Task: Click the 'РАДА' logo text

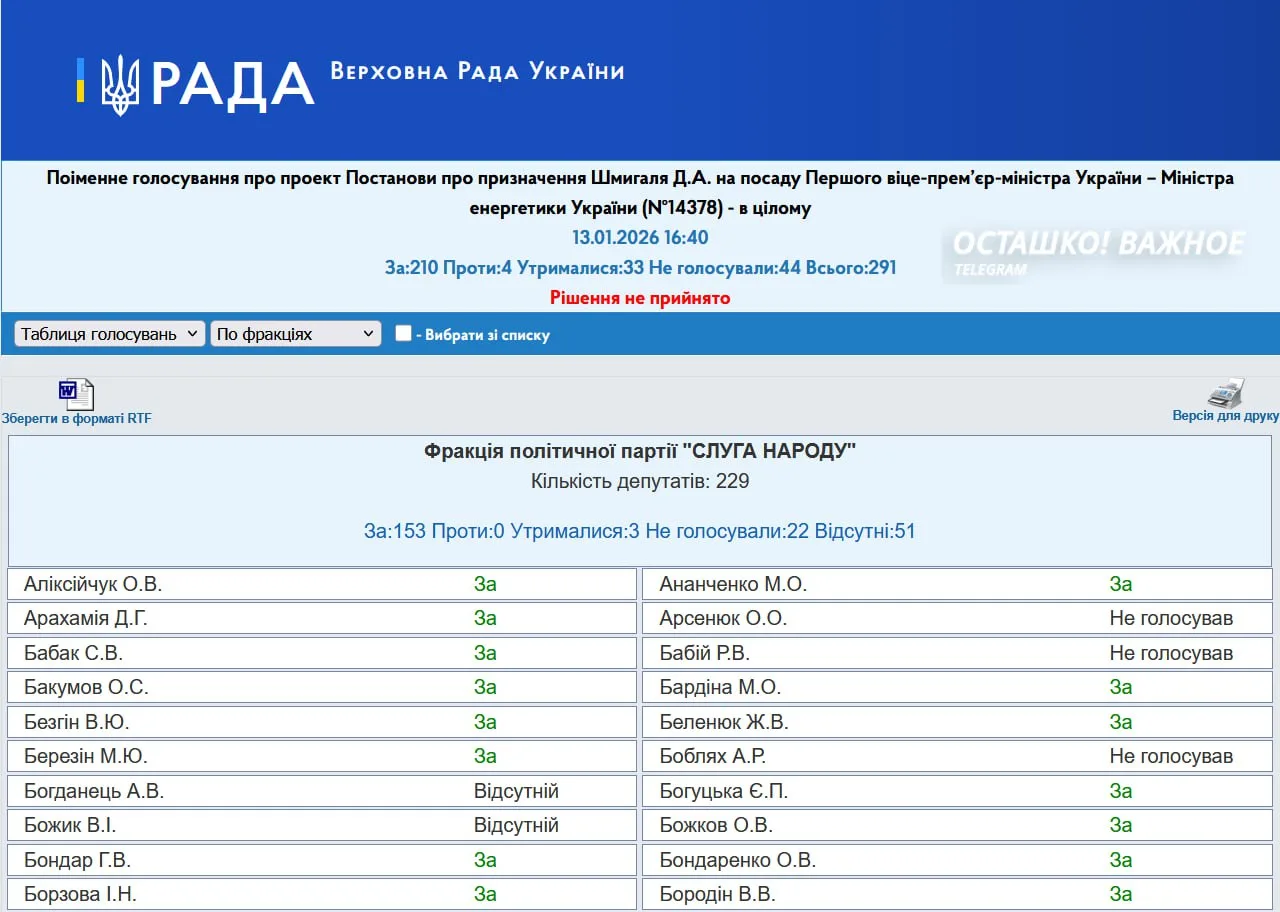Action: coord(233,85)
